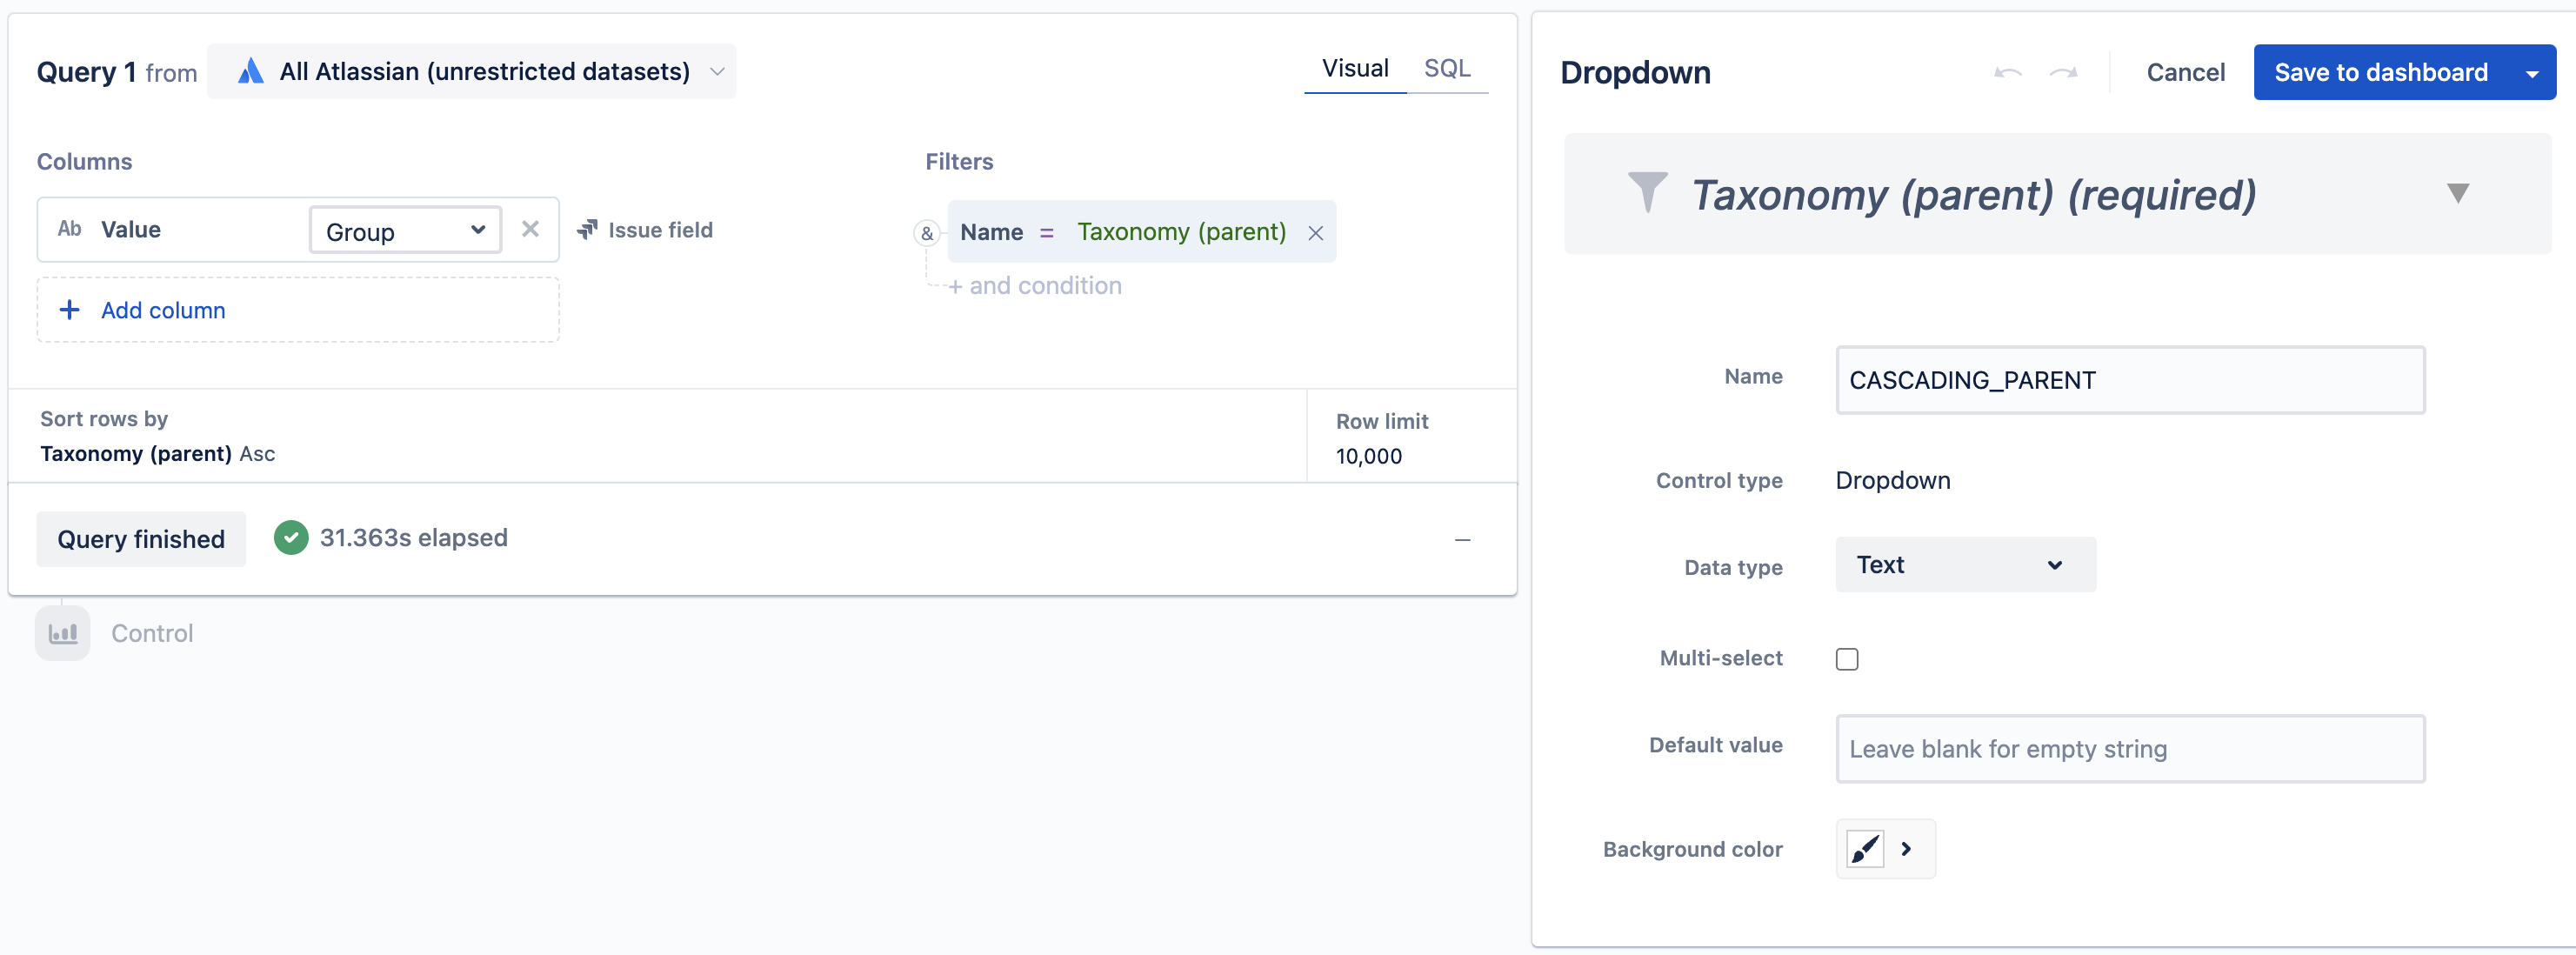
Task: Click the Control chart icon
Action: point(63,633)
